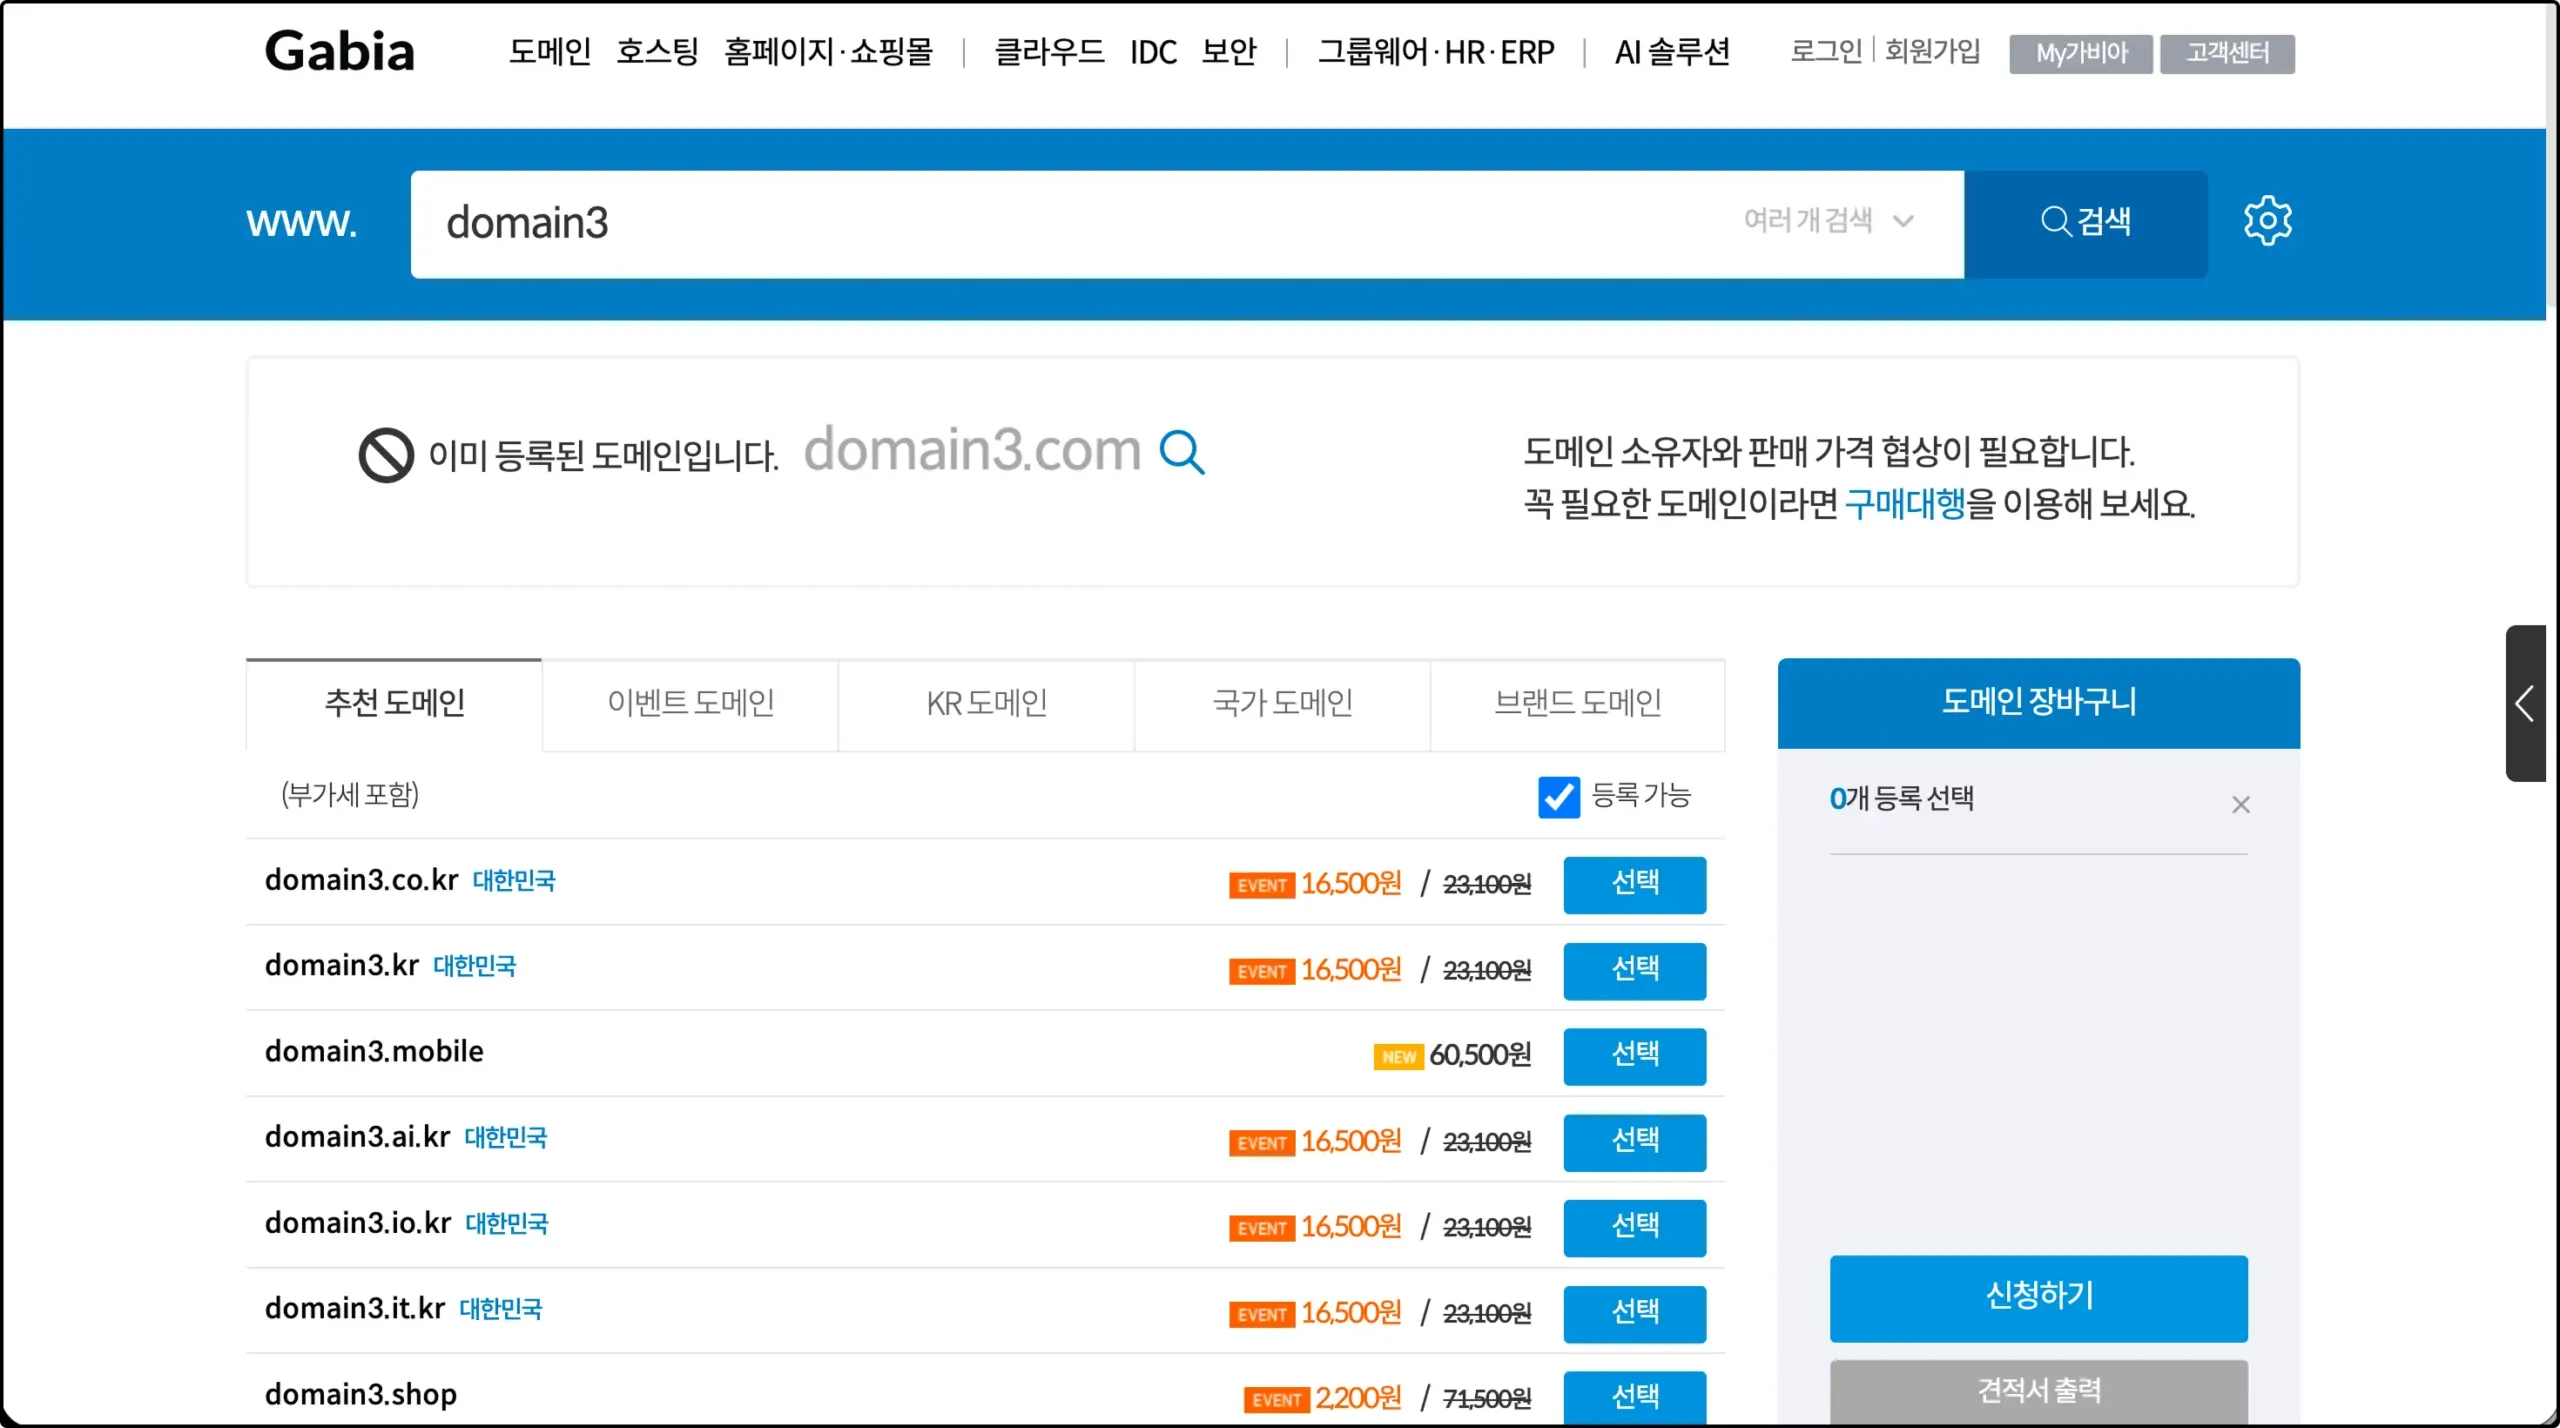Uncheck the 등록 가능 checkbox

click(x=1559, y=796)
